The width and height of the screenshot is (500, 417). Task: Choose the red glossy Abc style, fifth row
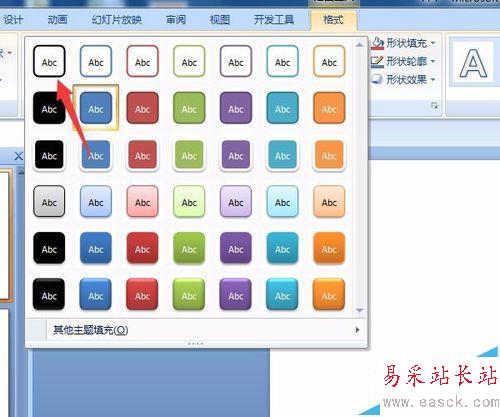tap(142, 248)
